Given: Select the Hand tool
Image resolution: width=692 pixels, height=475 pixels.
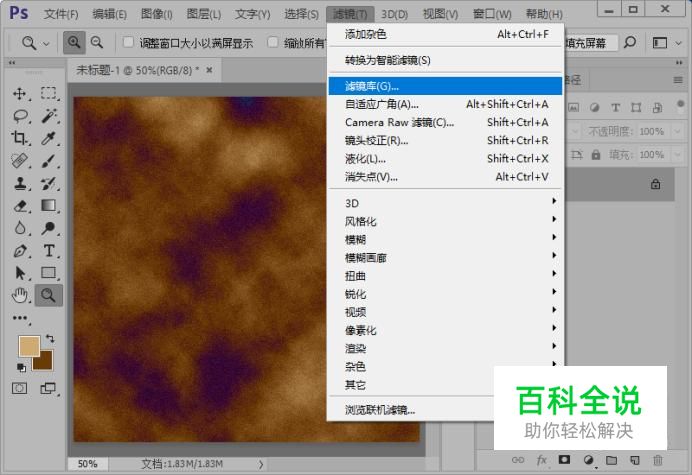Looking at the screenshot, I should pyautogui.click(x=19, y=295).
